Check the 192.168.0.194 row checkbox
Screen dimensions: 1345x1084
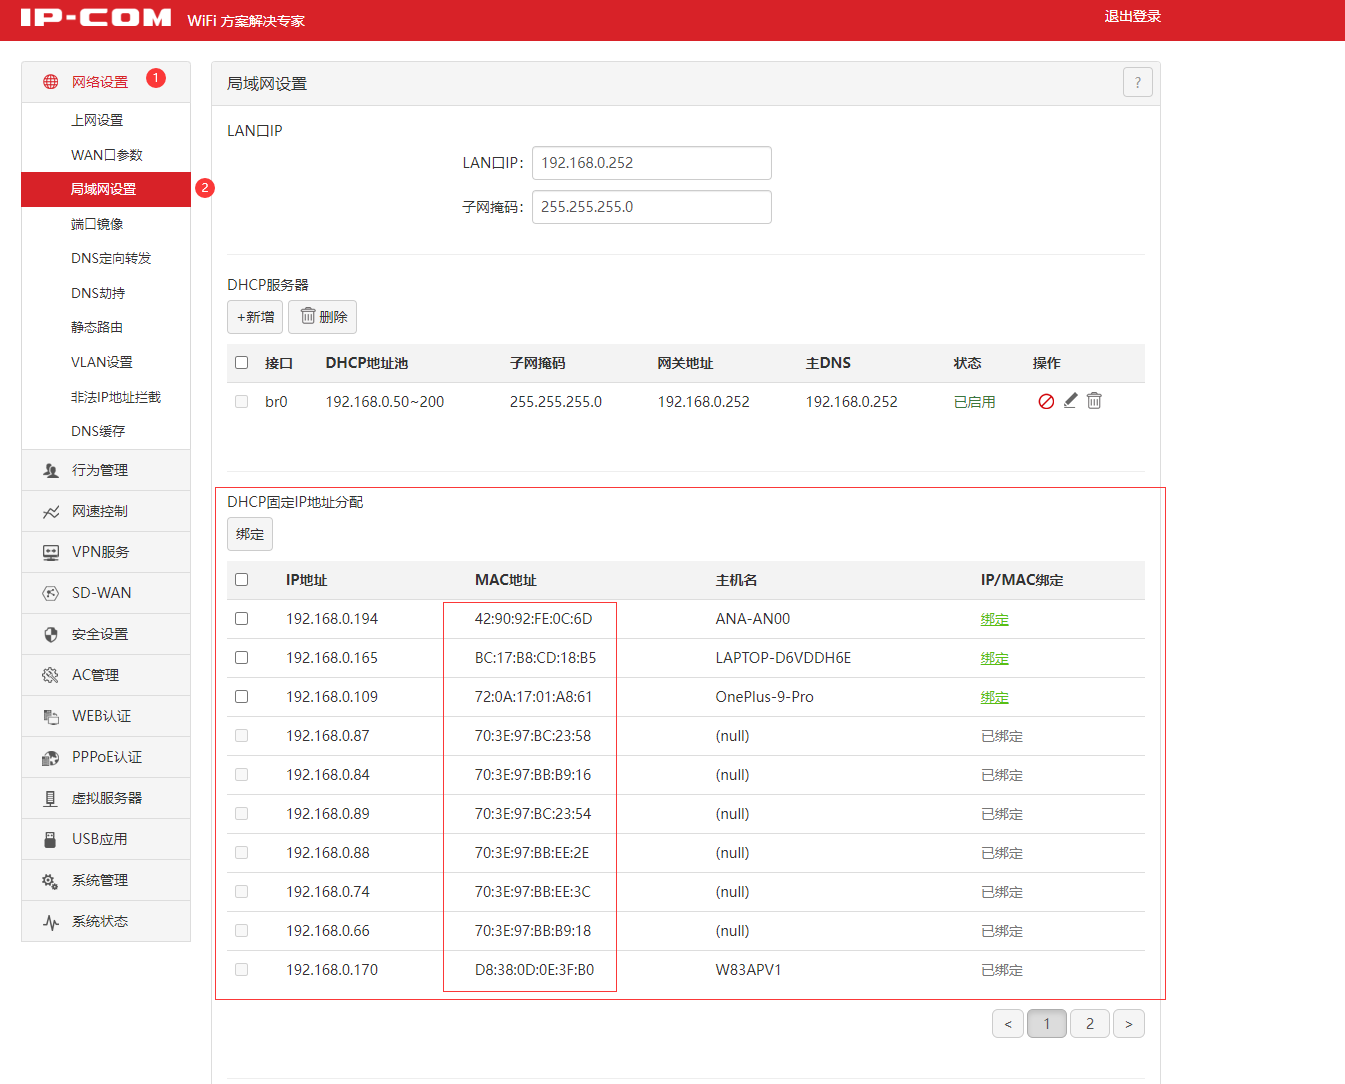tap(241, 618)
